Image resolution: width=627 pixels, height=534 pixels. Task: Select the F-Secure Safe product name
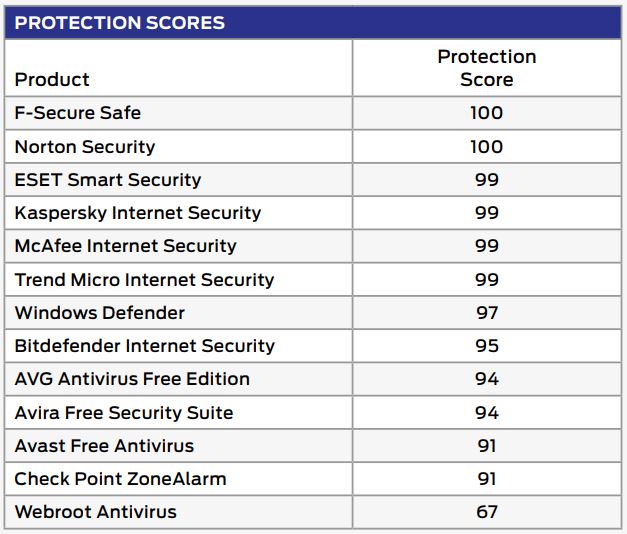(76, 113)
